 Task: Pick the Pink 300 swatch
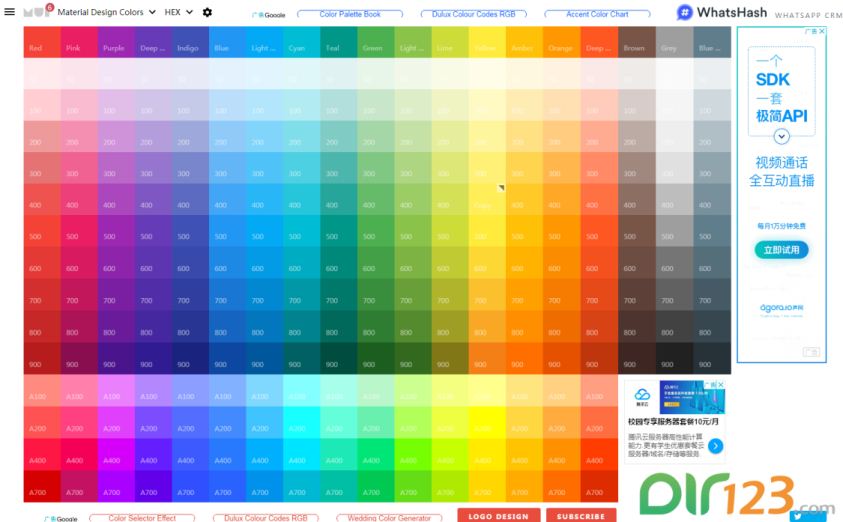79,168
